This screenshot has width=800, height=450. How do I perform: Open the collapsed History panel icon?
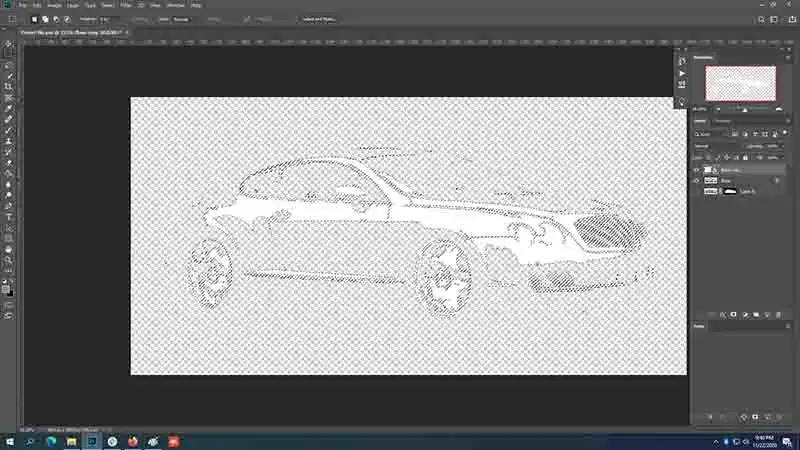tap(682, 61)
